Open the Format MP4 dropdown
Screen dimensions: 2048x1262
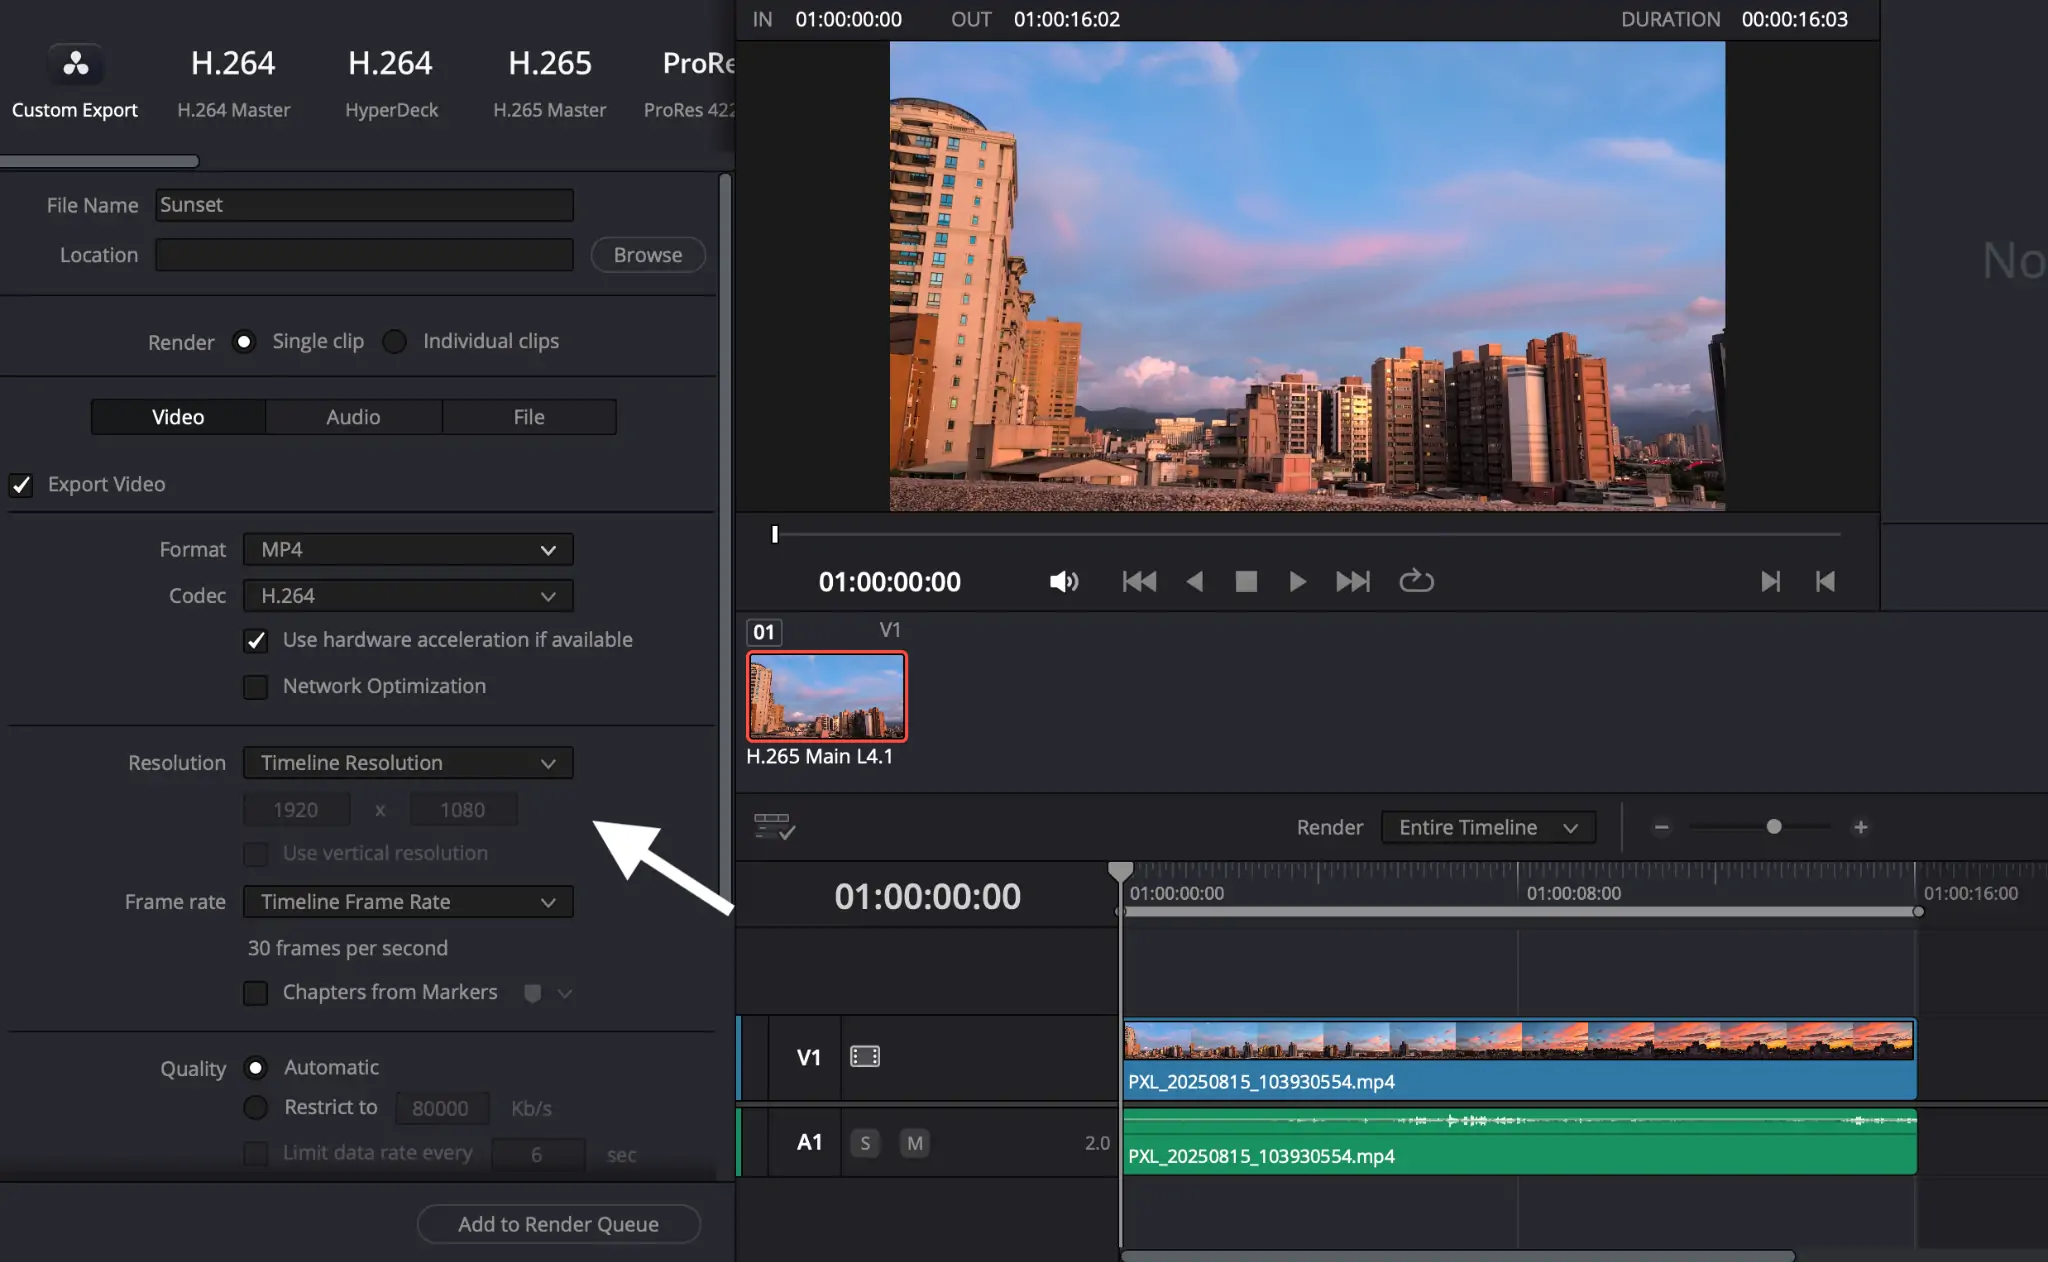click(x=408, y=550)
